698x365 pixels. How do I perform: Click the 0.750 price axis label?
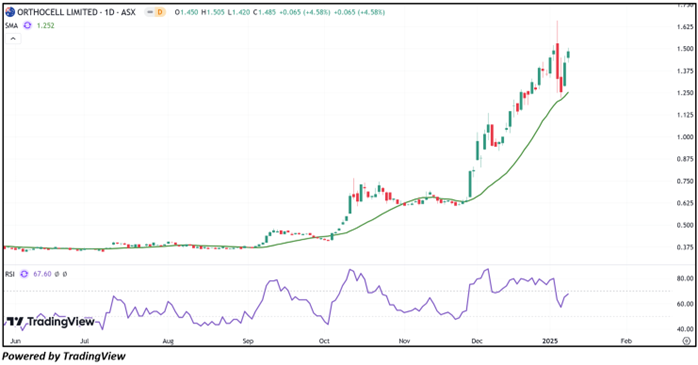(684, 181)
